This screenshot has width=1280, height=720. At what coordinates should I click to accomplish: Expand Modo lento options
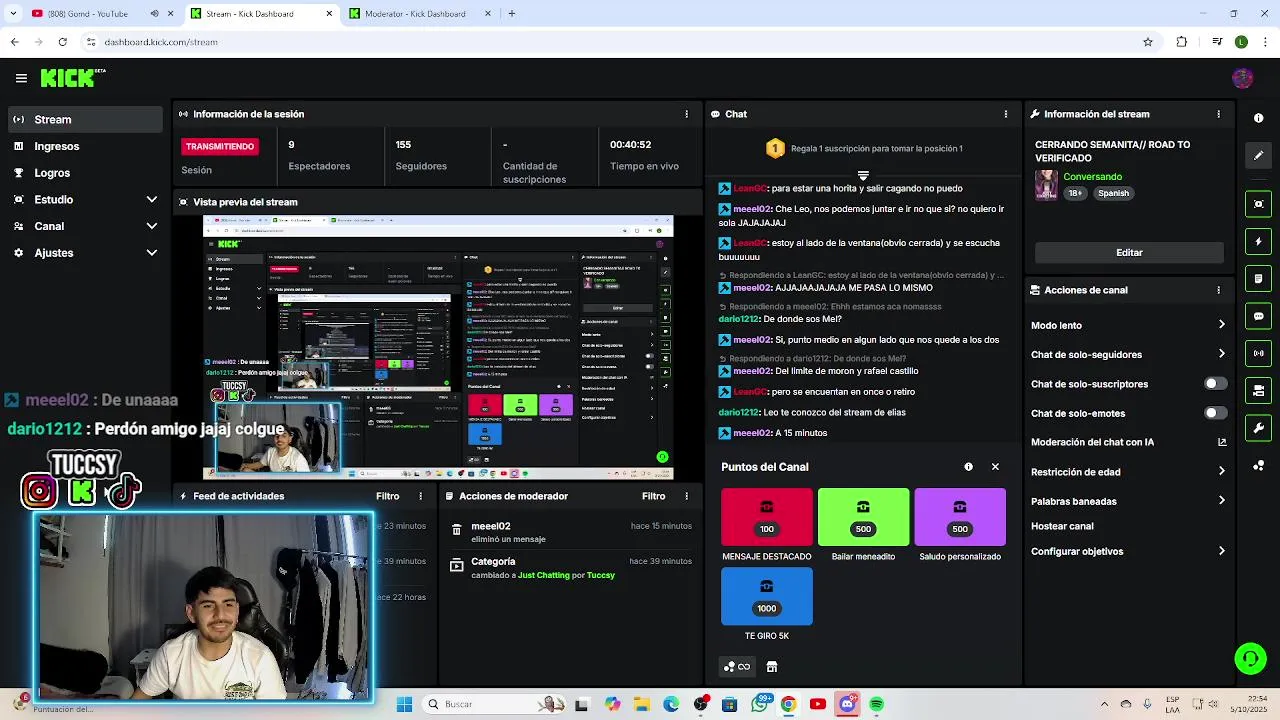point(1221,325)
